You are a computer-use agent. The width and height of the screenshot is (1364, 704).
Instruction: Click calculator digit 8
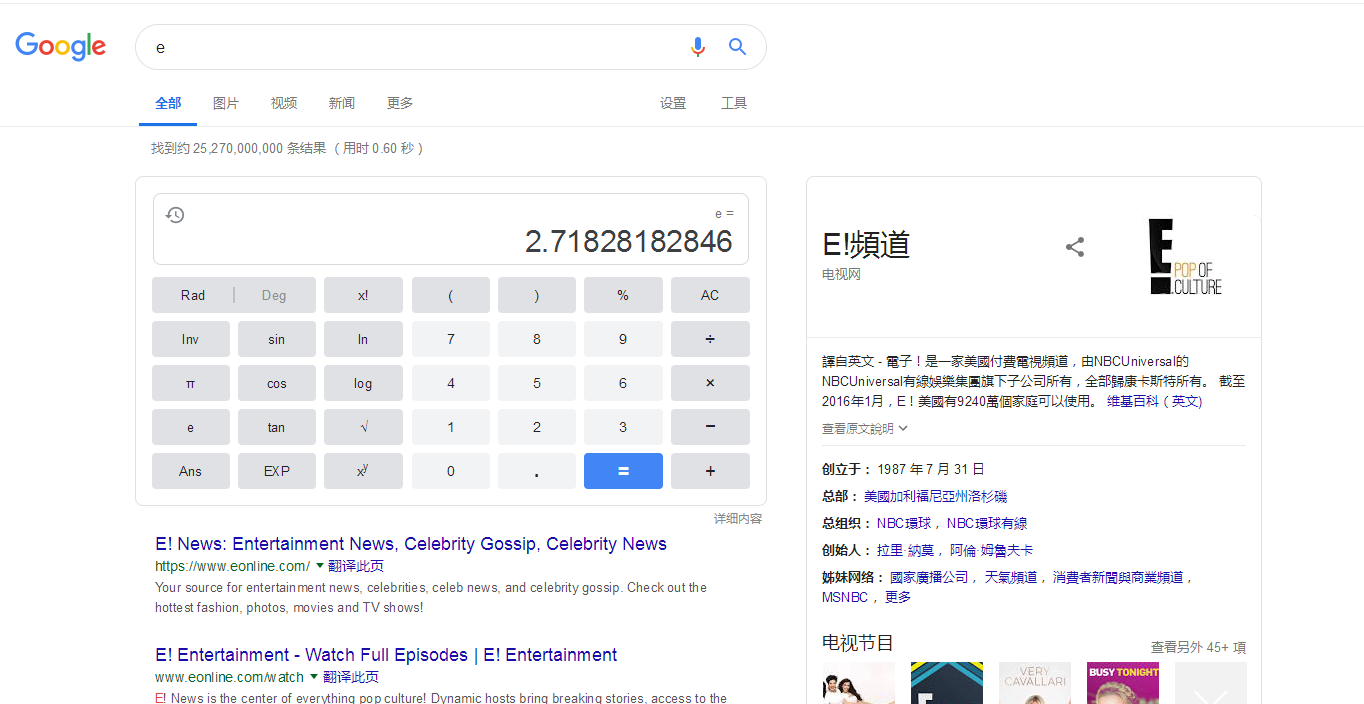tap(537, 339)
